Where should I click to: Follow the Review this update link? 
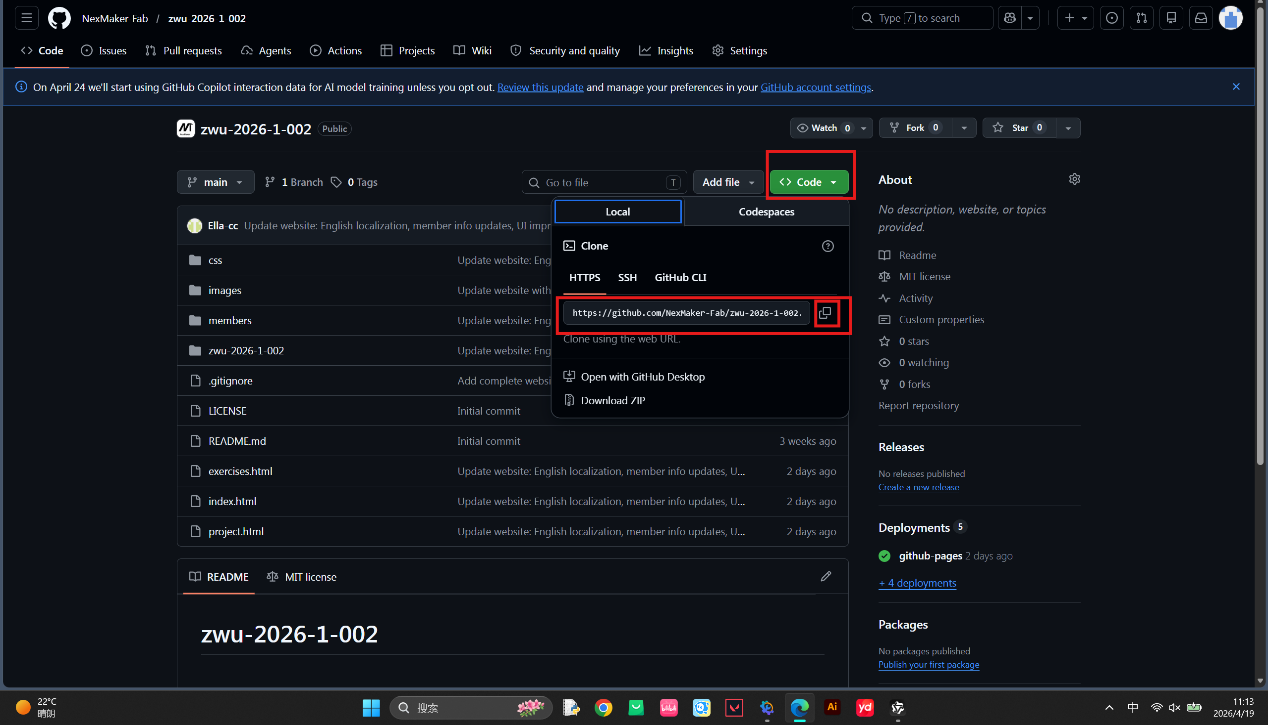click(540, 87)
